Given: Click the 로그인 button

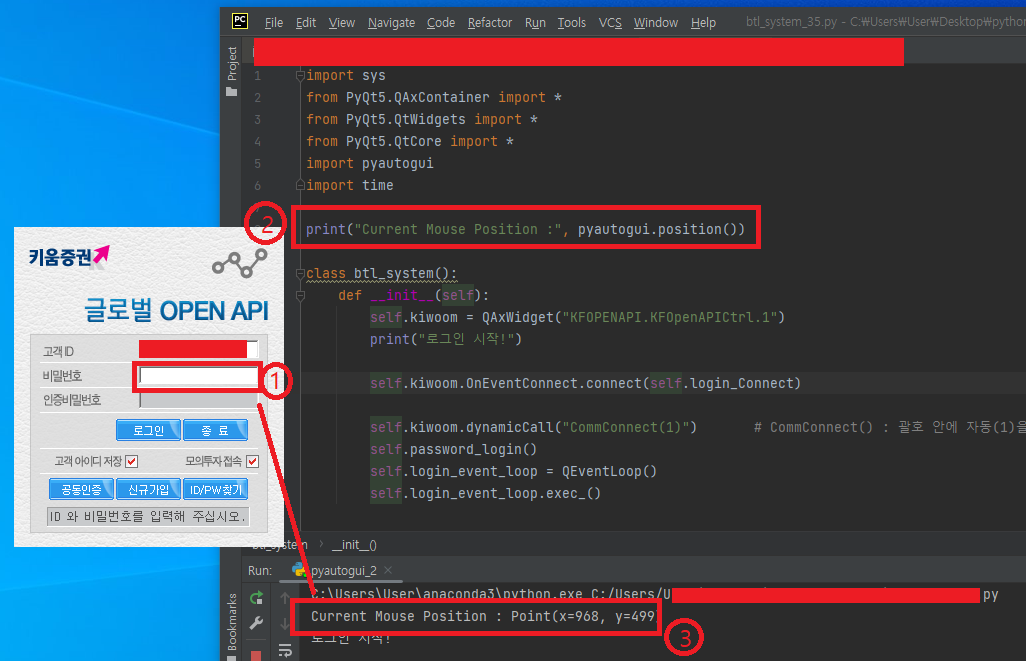Looking at the screenshot, I should (x=148, y=430).
